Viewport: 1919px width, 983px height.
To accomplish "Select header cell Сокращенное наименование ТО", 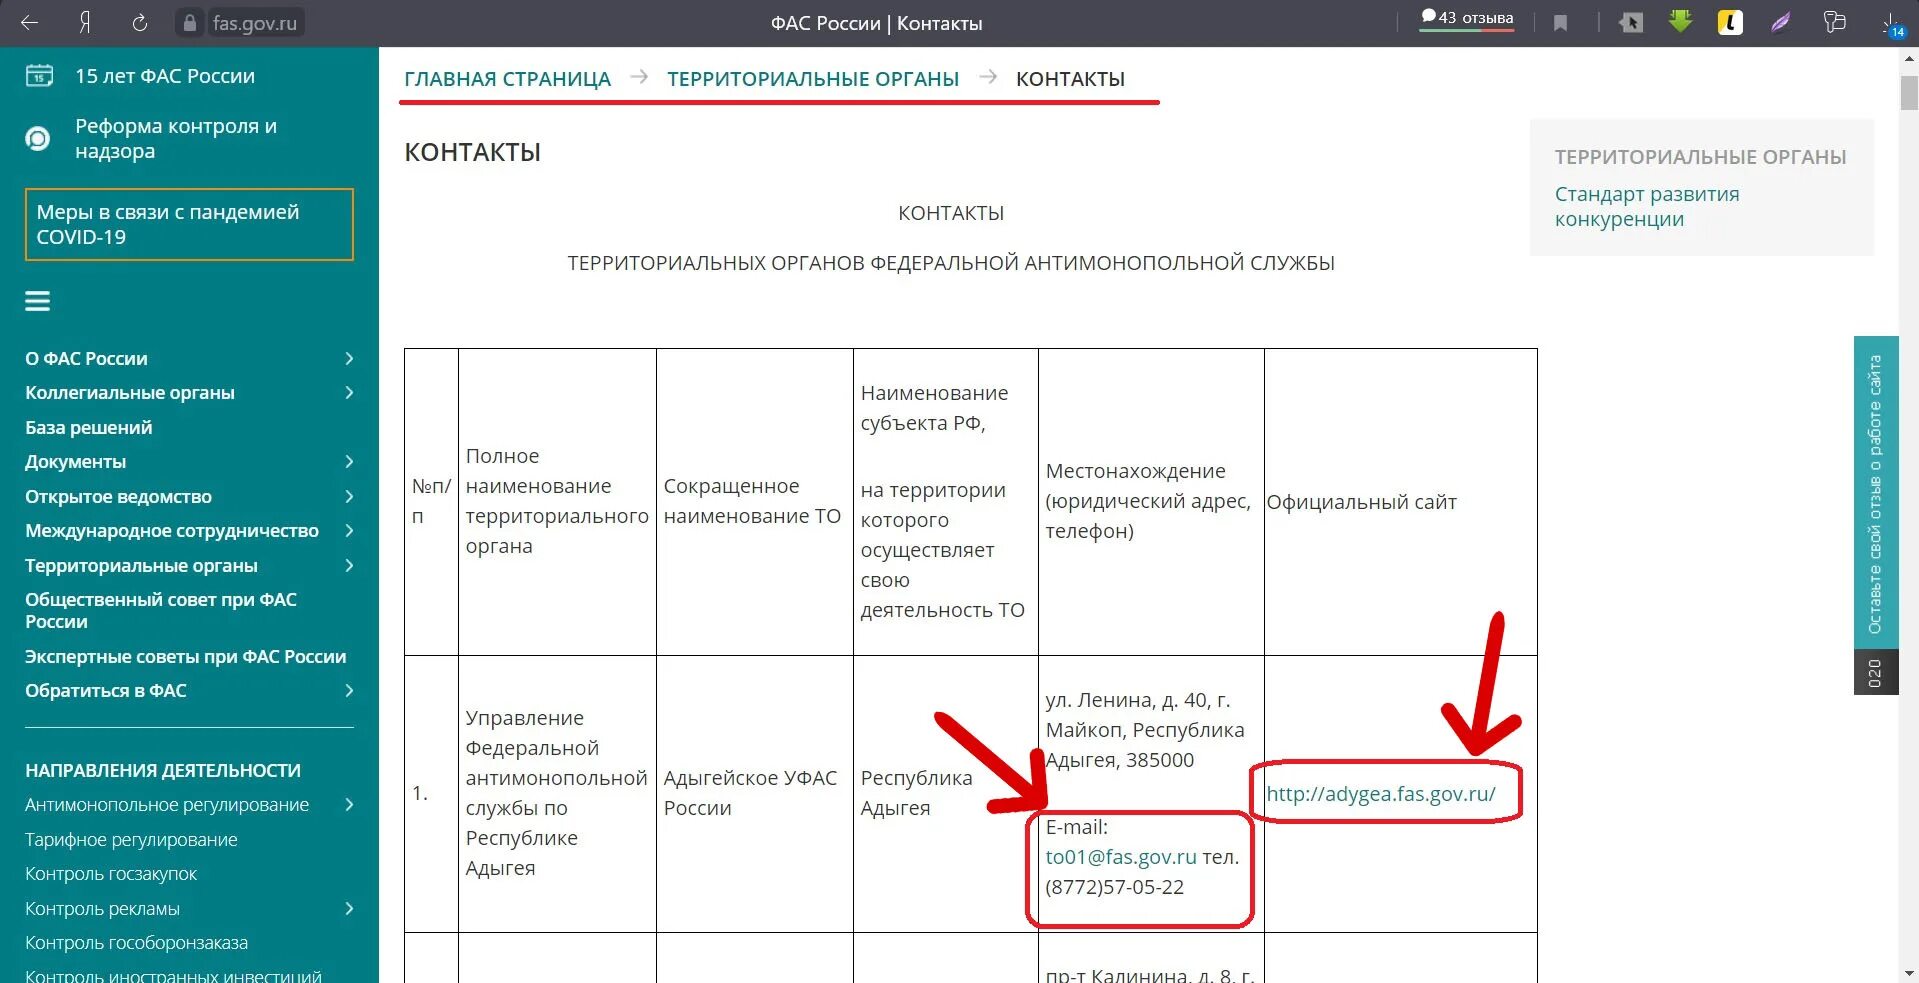I will pos(752,501).
